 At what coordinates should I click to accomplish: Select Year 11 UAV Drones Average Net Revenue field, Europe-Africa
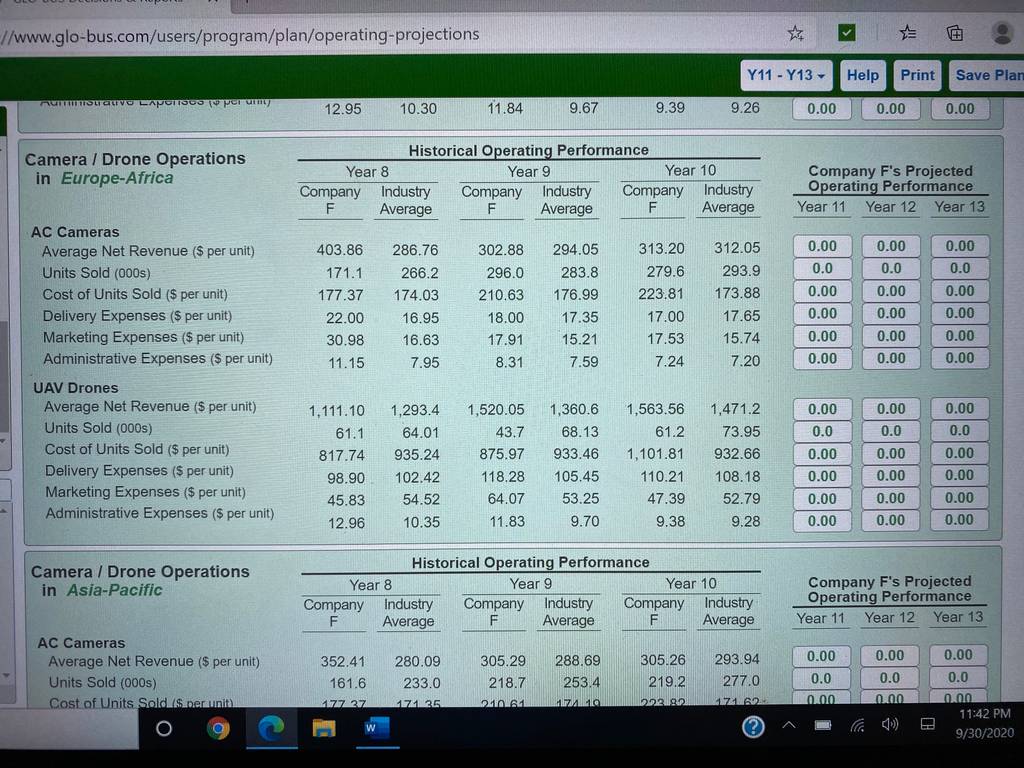(x=822, y=409)
